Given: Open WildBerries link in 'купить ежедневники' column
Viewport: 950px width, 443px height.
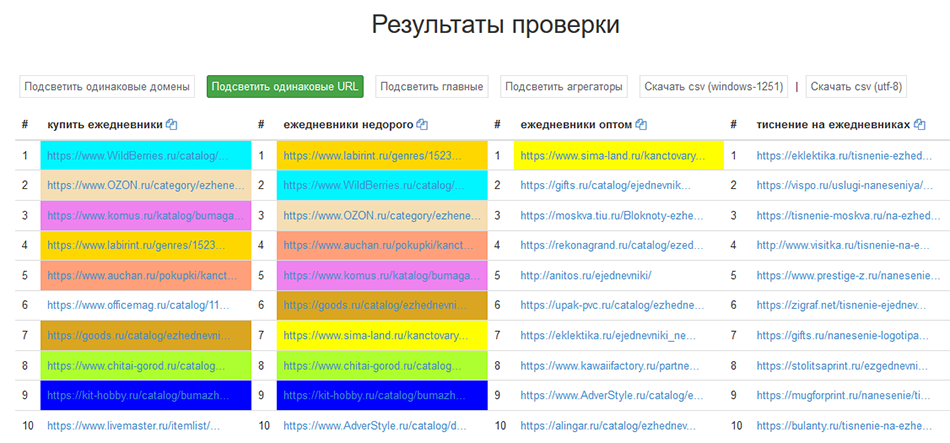Looking at the screenshot, I should coord(138,156).
